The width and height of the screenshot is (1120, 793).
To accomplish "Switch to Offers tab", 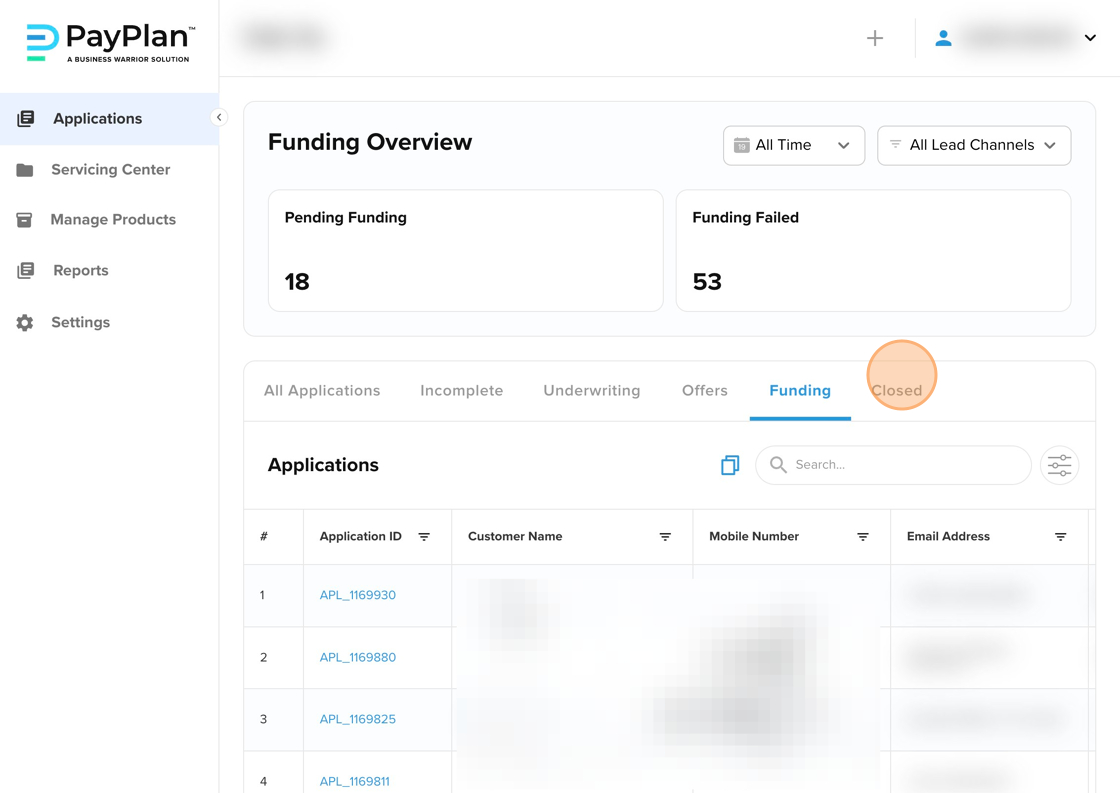I will [x=704, y=391].
